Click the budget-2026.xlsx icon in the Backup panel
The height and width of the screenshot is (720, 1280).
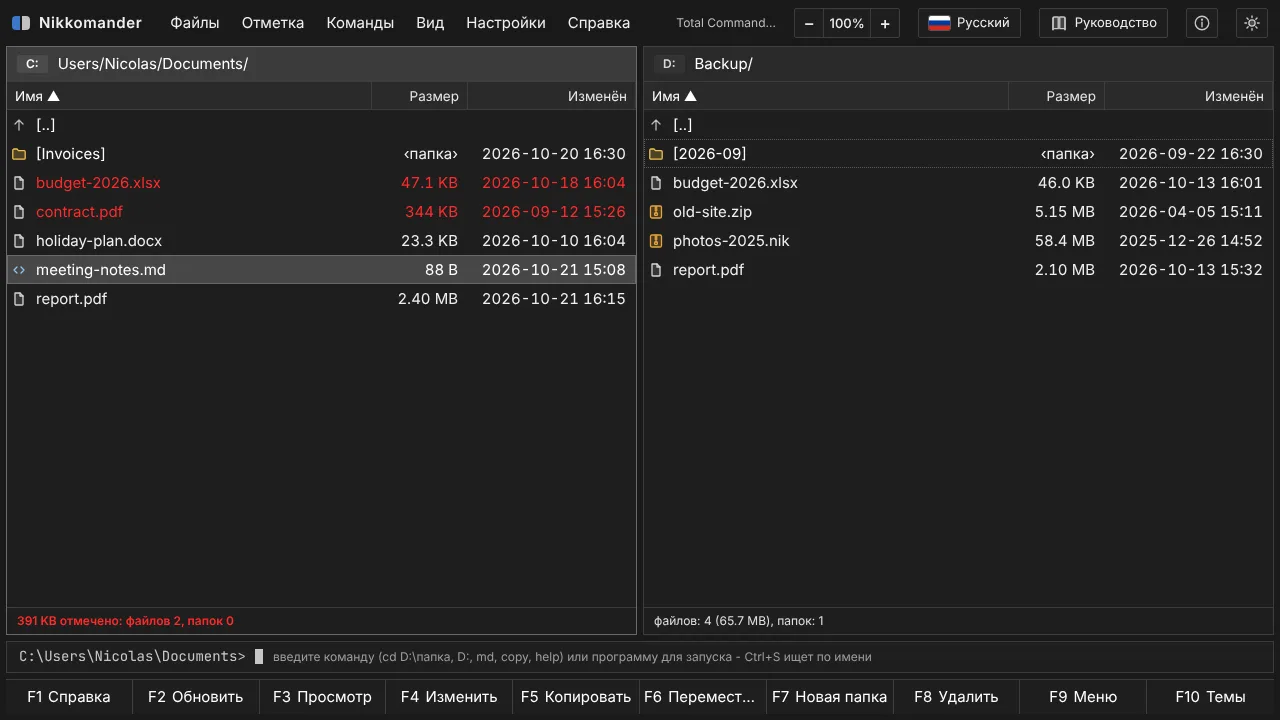[656, 183]
